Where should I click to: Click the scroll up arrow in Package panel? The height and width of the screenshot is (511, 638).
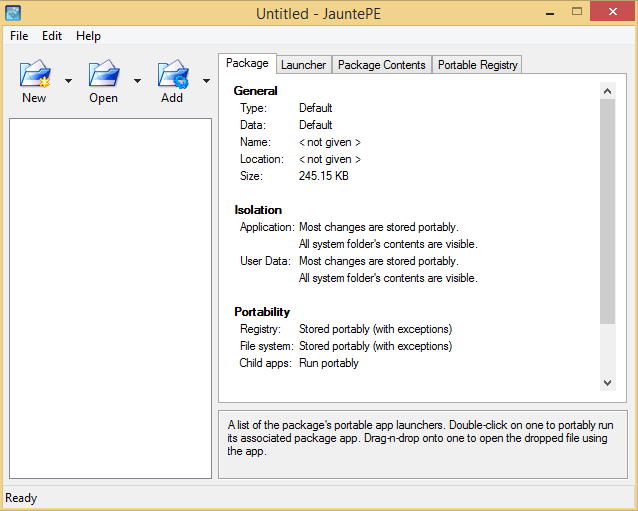point(607,91)
